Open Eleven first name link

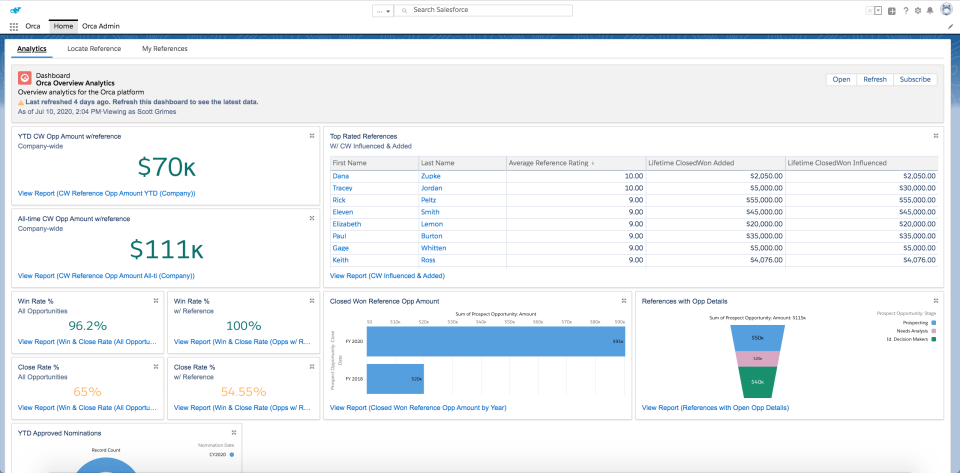pos(342,212)
